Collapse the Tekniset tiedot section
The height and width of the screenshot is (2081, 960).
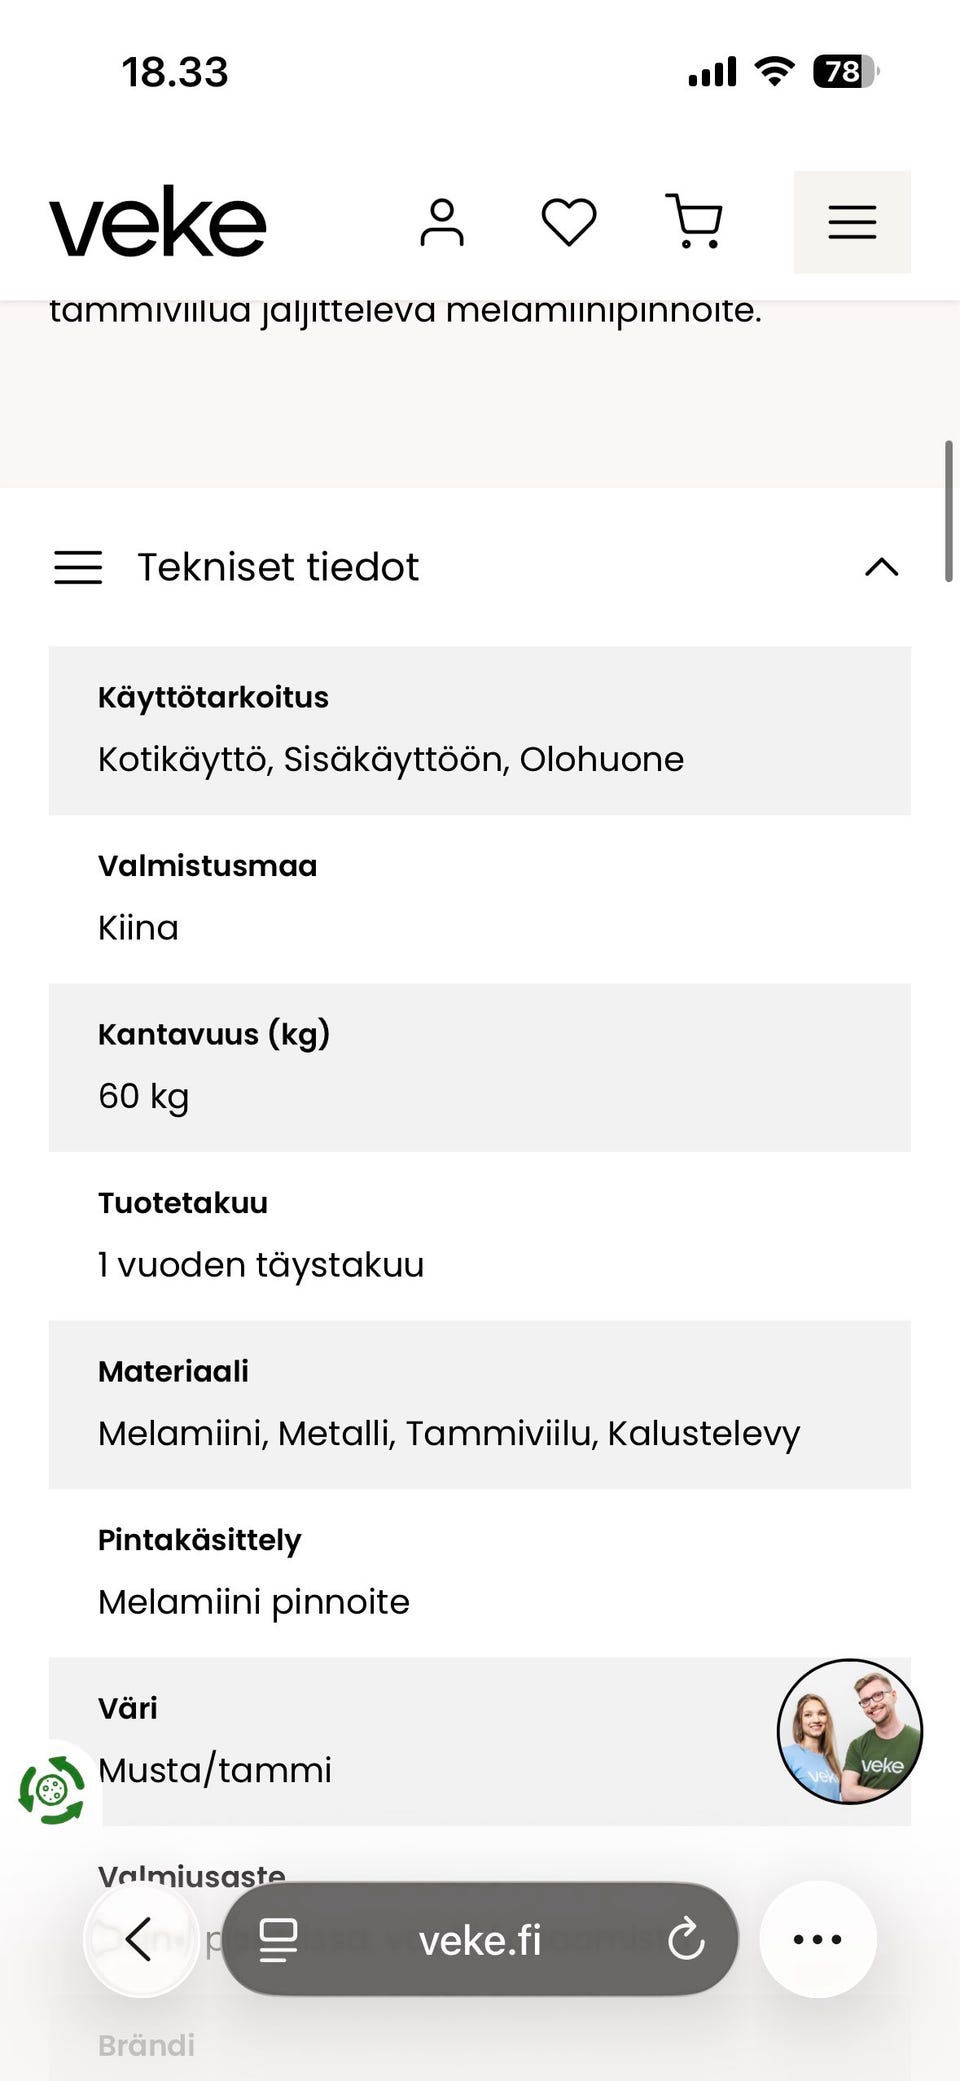881,567
